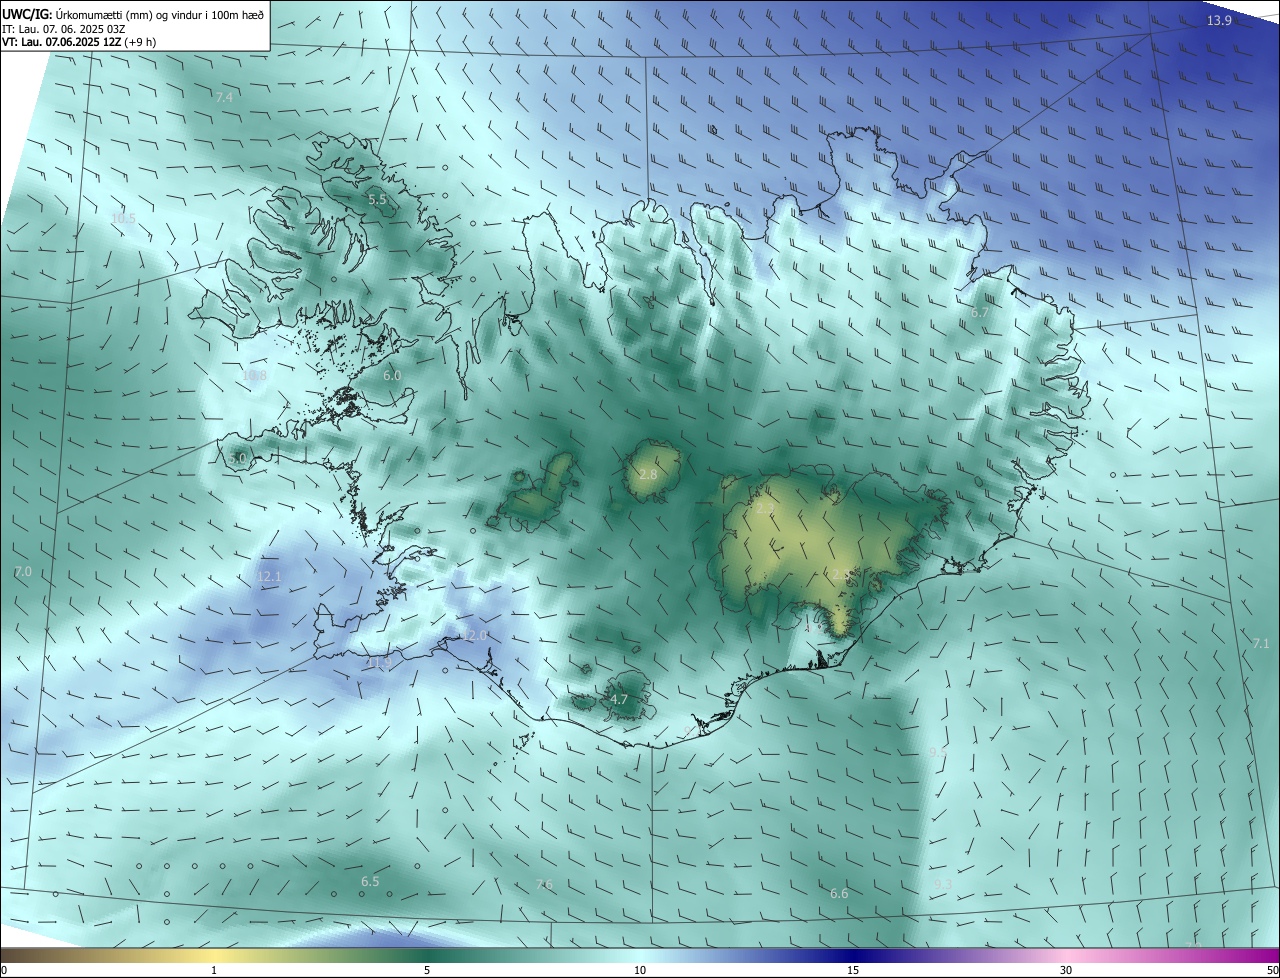
Task: Click the 9.5 value label
Action: tap(938, 752)
